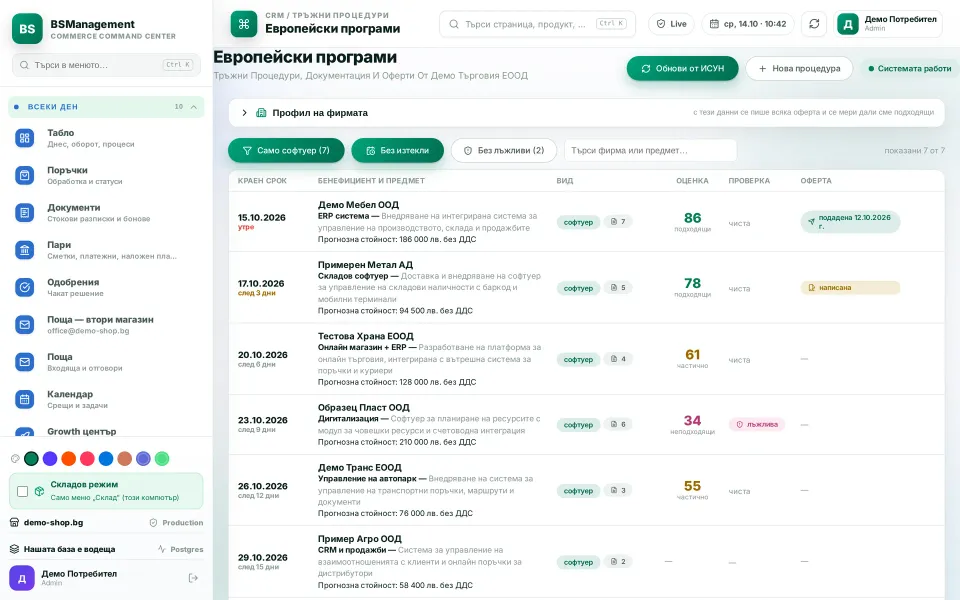This screenshot has height=600, width=960.
Task: Click the palette icon beside color swatches
Action: coord(15,459)
